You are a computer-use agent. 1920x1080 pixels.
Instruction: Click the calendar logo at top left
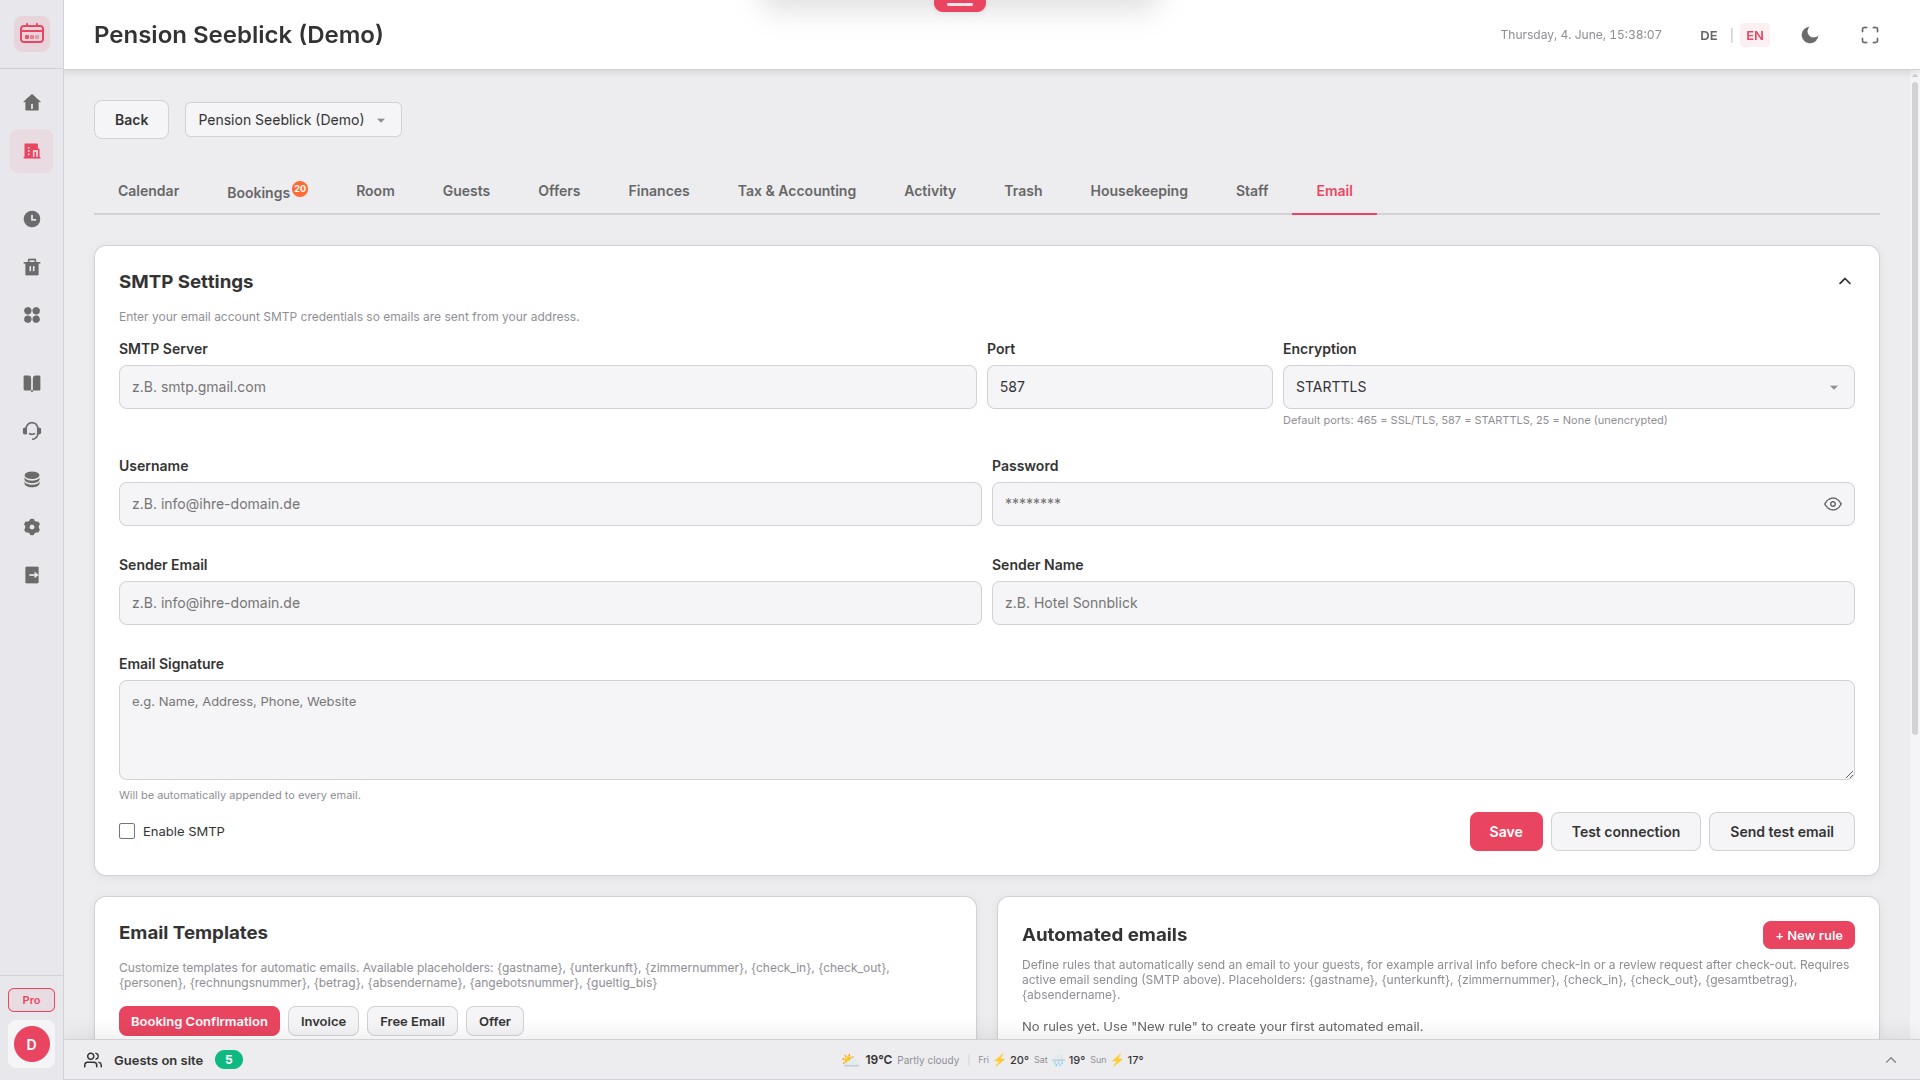point(32,34)
